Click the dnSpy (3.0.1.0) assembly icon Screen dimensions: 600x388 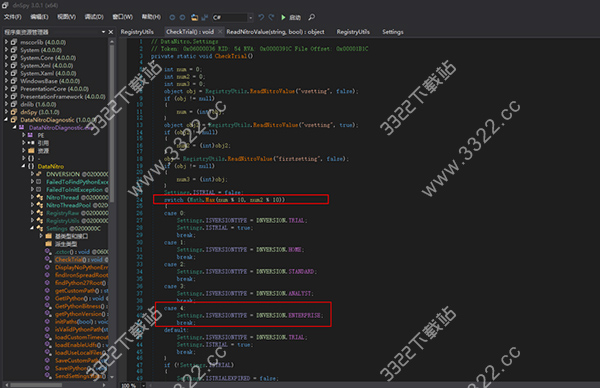click(14, 112)
